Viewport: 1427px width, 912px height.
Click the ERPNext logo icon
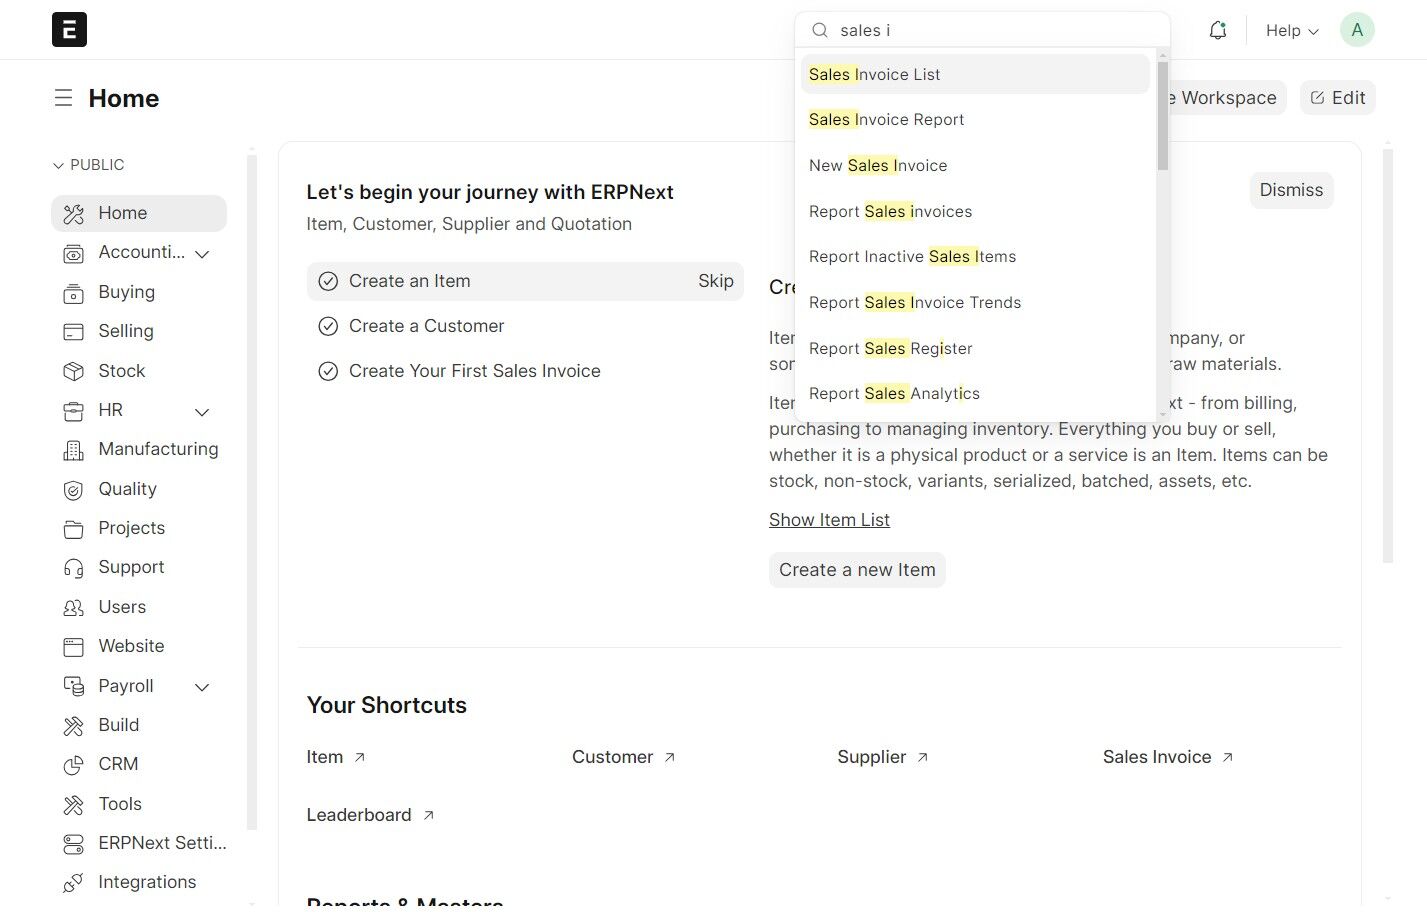coord(69,30)
